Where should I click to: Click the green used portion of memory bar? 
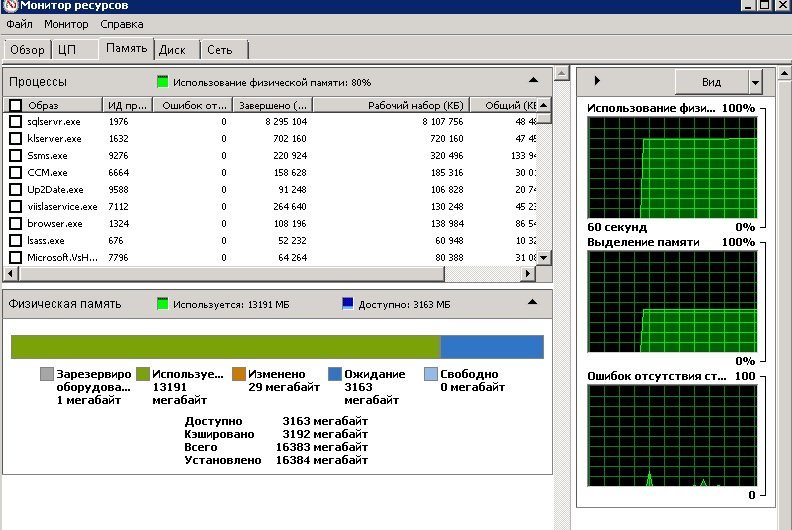225,346
